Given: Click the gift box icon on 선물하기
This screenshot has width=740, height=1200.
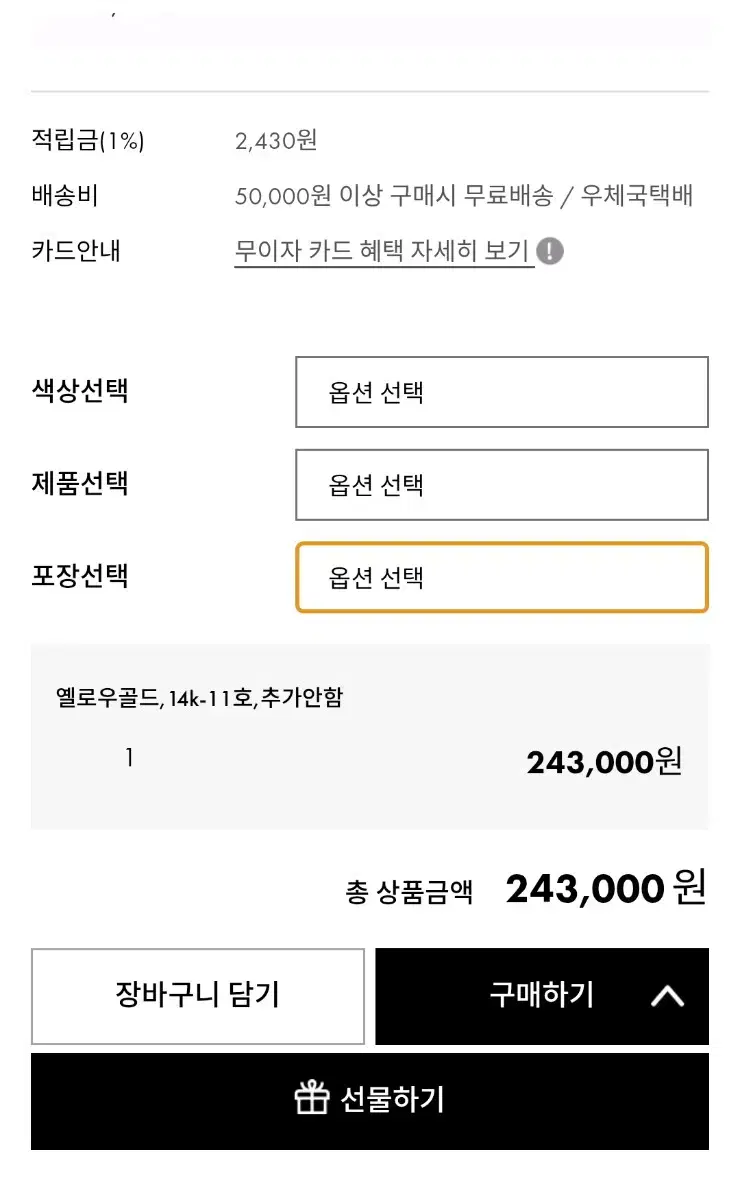Looking at the screenshot, I should tap(312, 1099).
